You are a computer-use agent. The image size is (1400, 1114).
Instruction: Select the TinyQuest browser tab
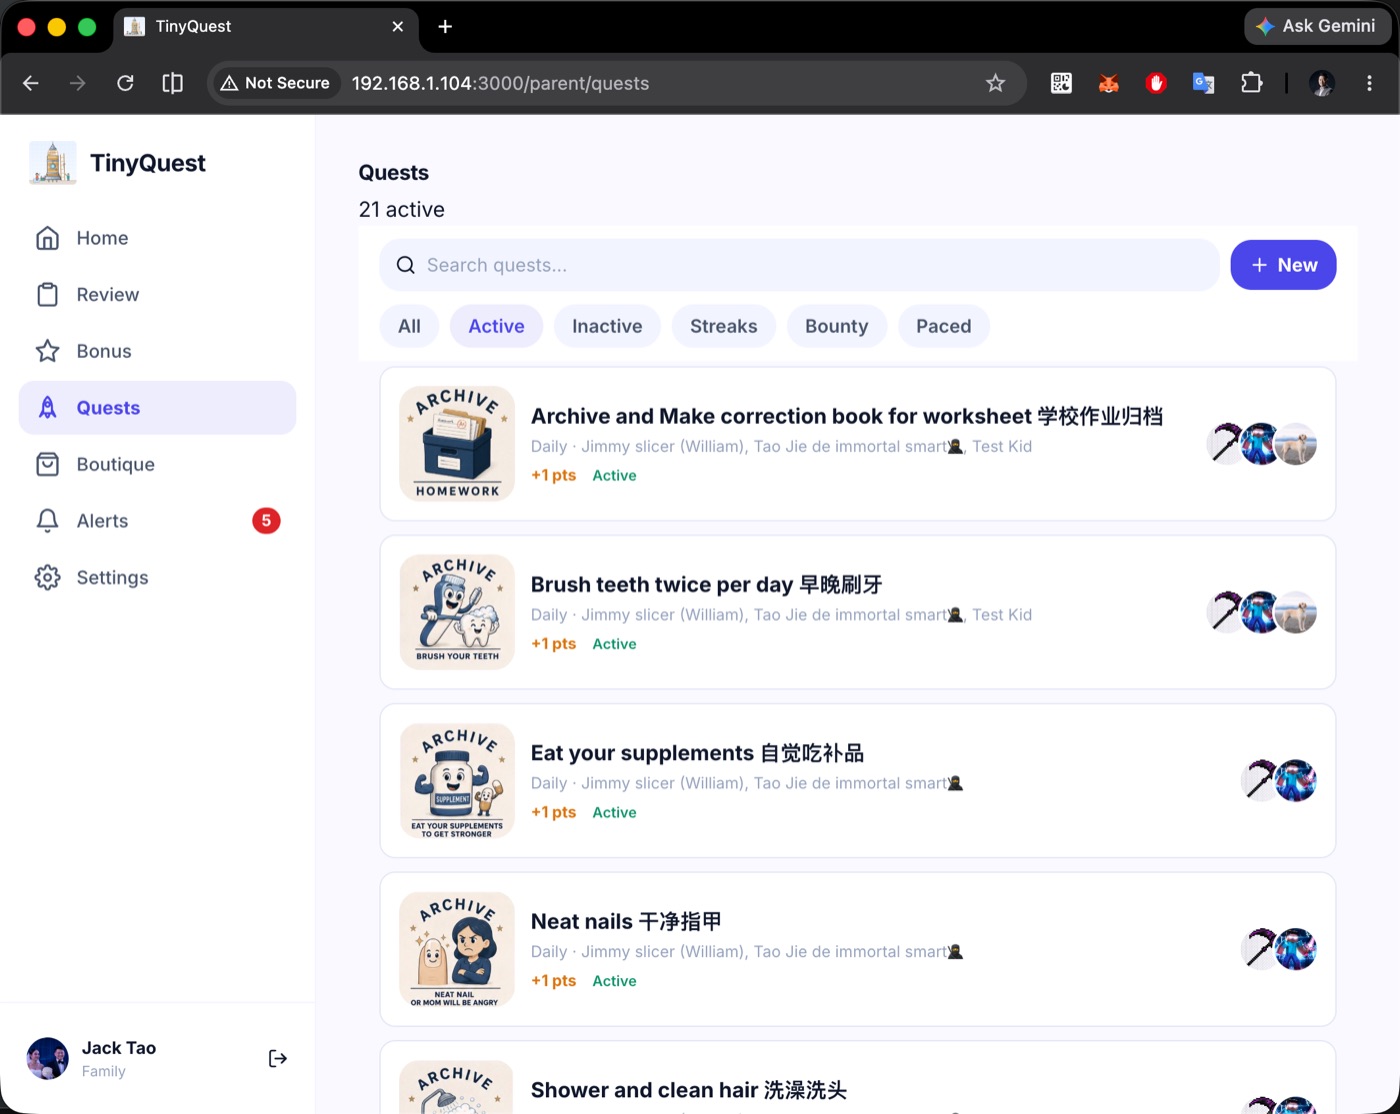265,27
